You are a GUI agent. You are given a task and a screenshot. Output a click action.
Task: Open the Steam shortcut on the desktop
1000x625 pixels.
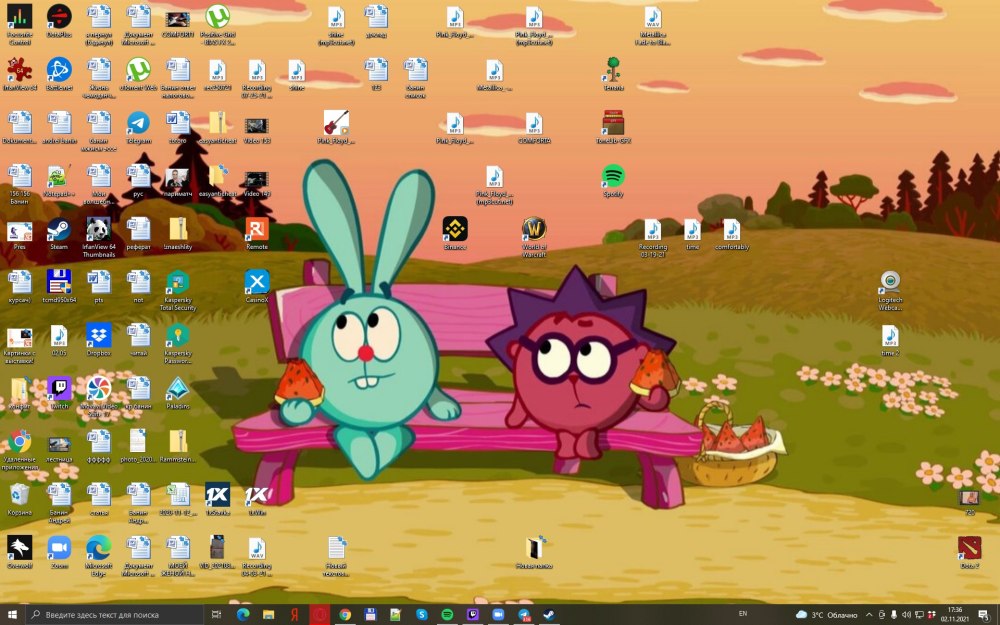pyautogui.click(x=59, y=233)
